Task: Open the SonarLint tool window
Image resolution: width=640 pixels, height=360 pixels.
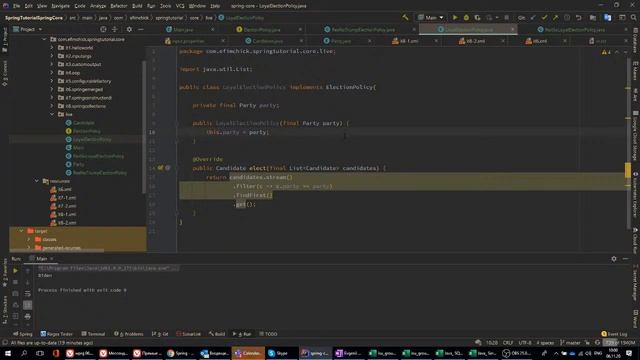Action: click(189, 334)
